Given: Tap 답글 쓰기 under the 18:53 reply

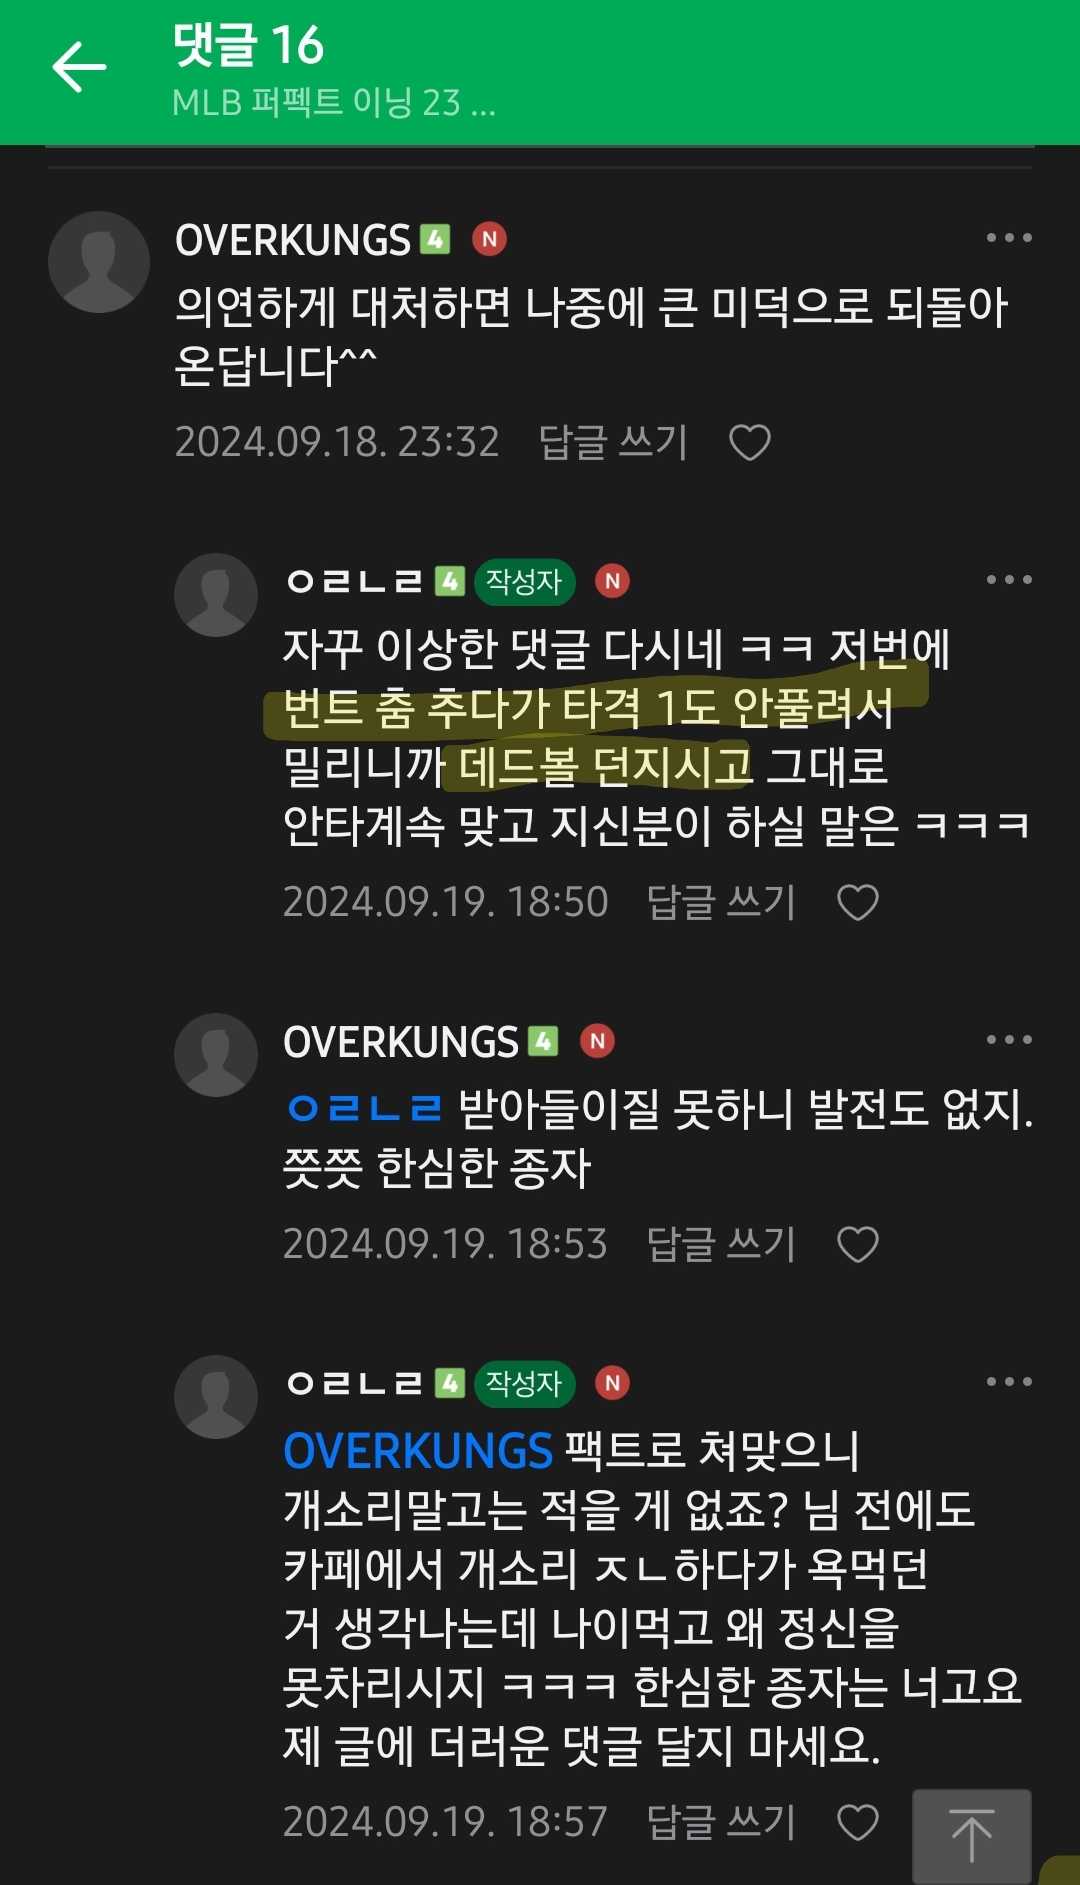Looking at the screenshot, I should [721, 1244].
